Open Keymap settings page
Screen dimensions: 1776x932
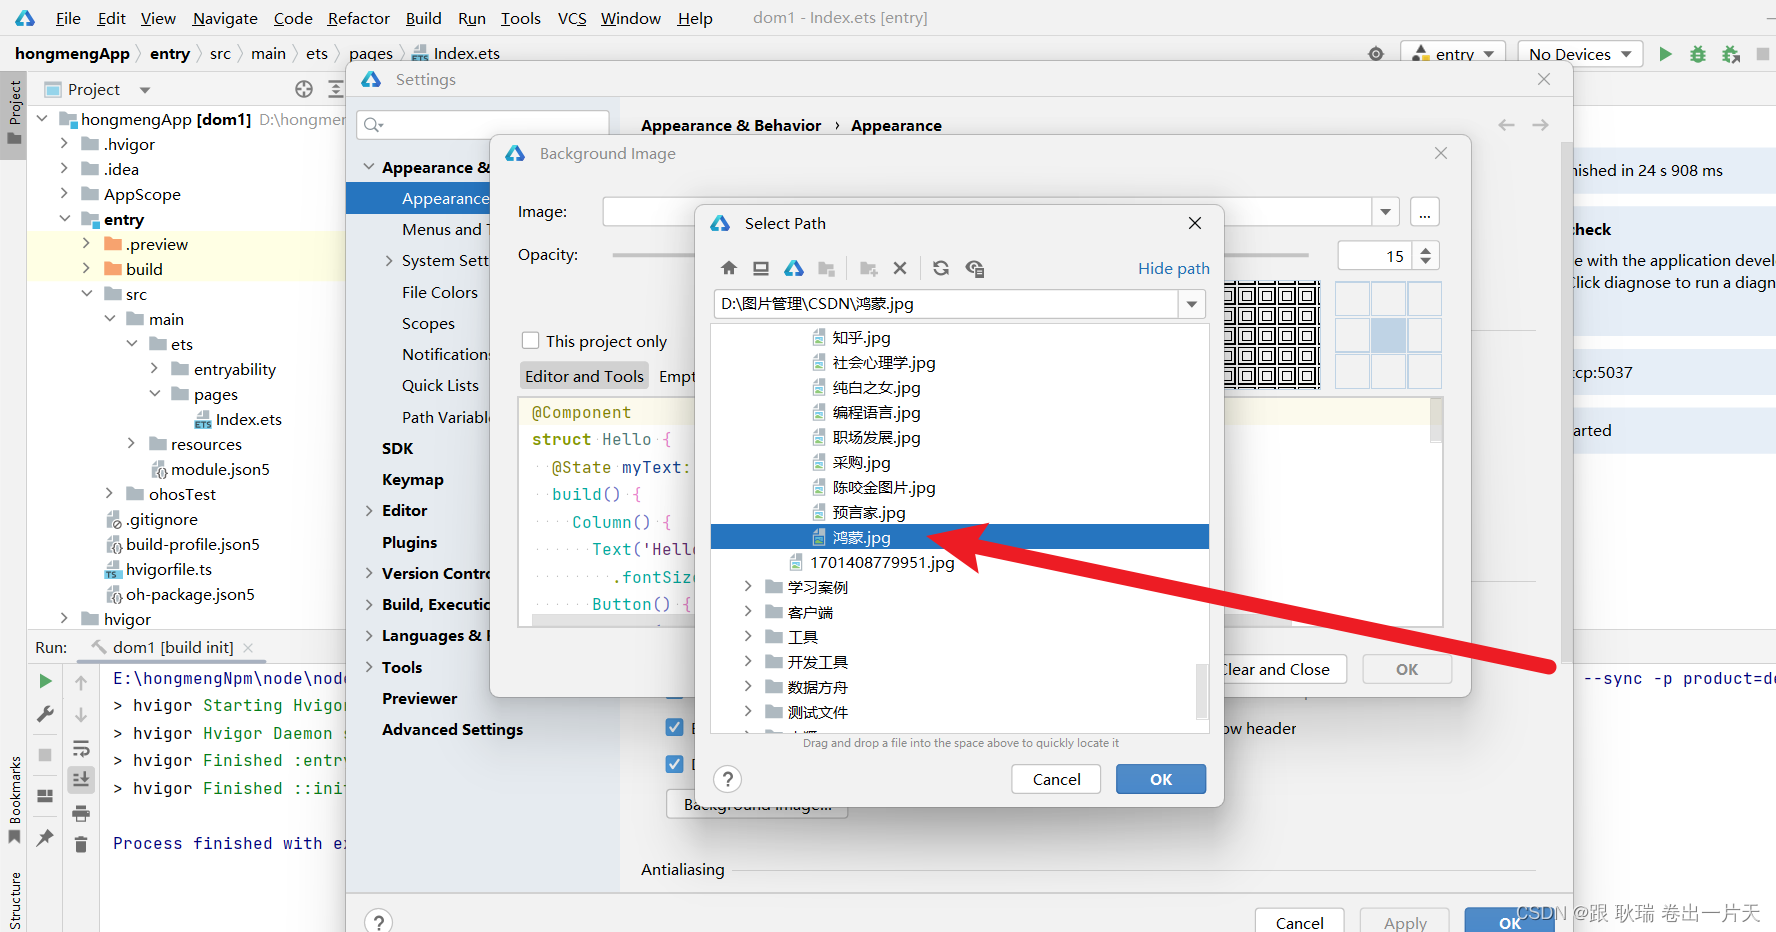(412, 479)
